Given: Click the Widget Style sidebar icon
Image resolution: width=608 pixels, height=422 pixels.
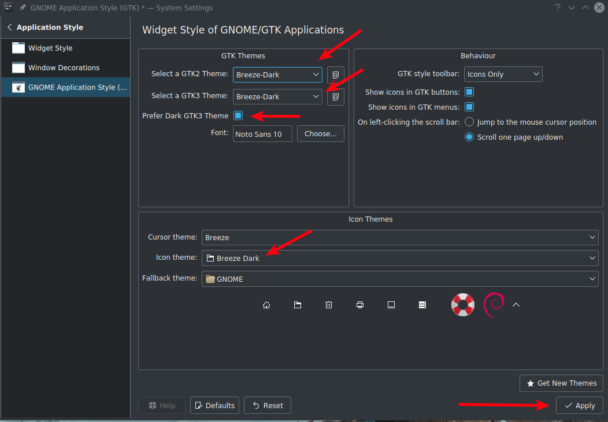Looking at the screenshot, I should pyautogui.click(x=18, y=48).
